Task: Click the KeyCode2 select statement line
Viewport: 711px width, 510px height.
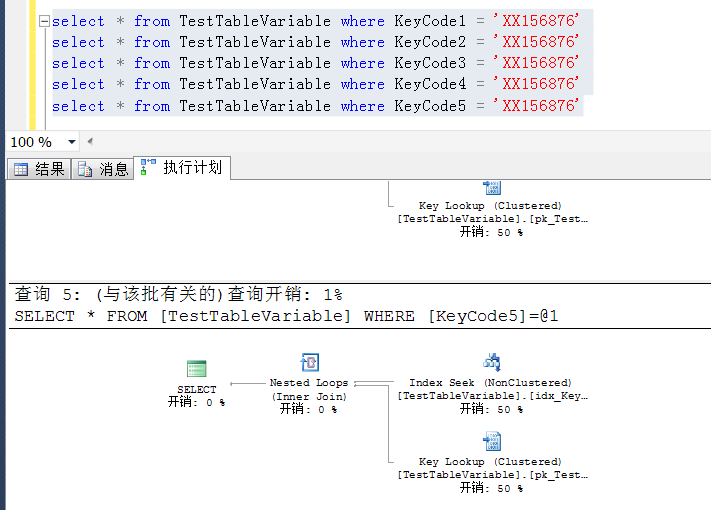Action: pos(315,42)
